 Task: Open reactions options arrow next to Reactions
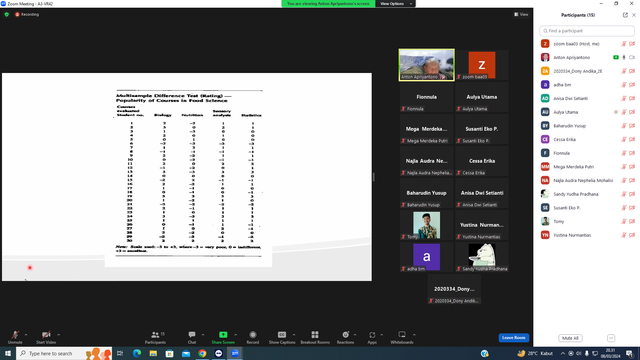(x=355, y=335)
